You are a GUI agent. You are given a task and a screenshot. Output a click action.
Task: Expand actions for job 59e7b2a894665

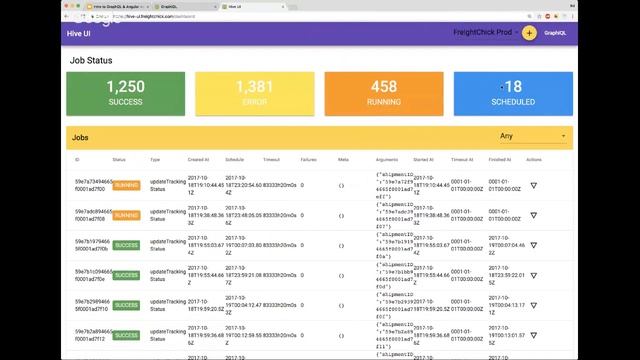coord(533,335)
